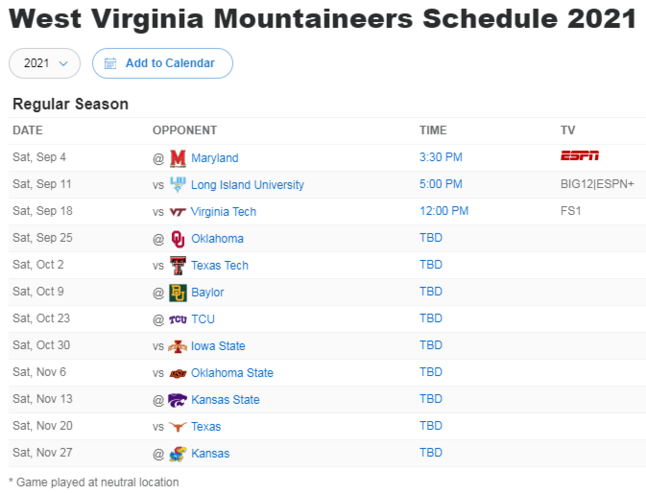646x493 pixels.
Task: Click the 3:30 PM Maryland game time
Action: 441,157
